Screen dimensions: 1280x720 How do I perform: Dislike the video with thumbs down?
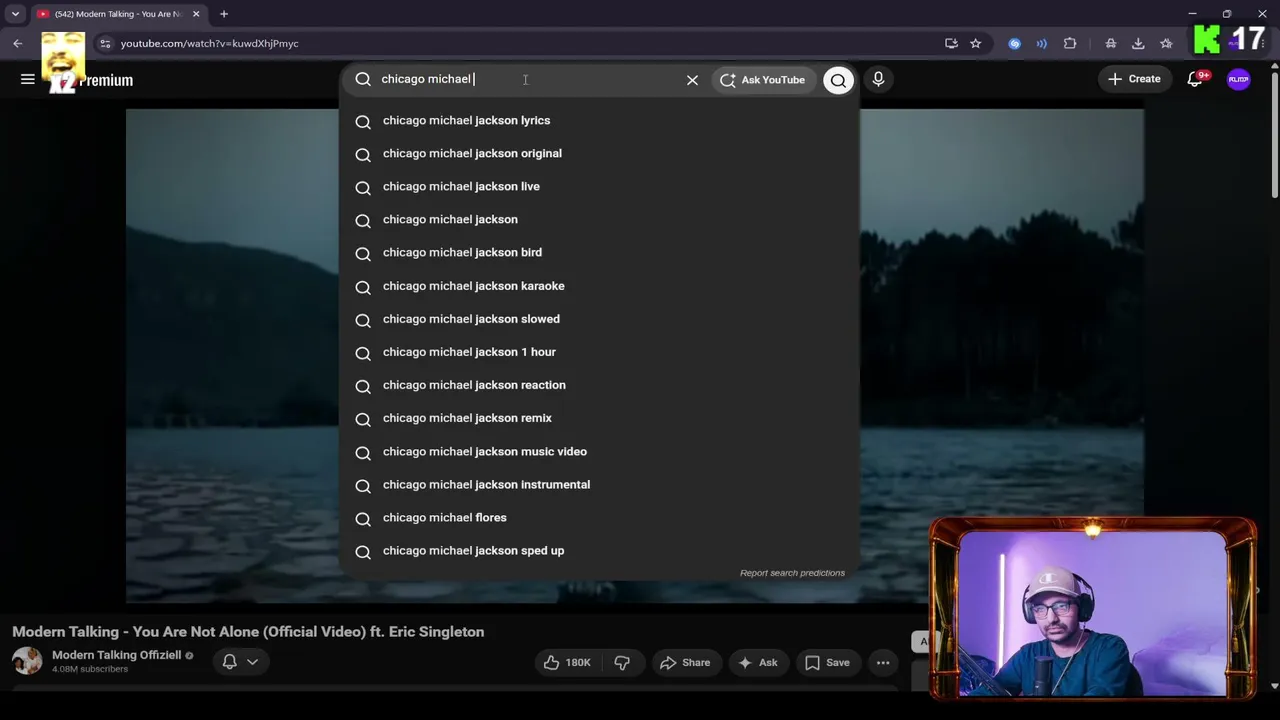[622, 662]
